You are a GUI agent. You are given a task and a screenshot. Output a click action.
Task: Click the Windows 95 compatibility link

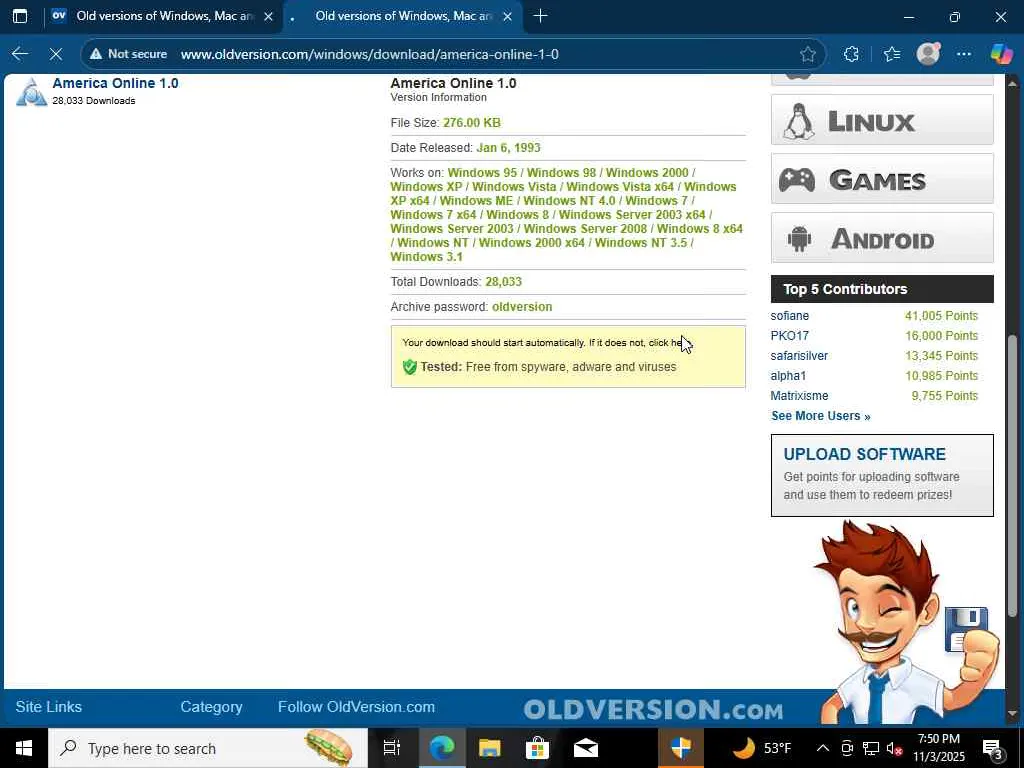482,172
